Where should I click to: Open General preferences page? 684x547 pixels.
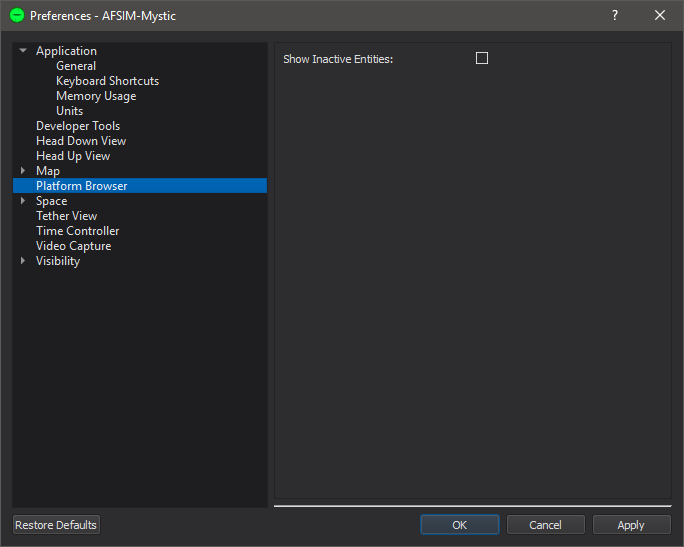[x=76, y=66]
